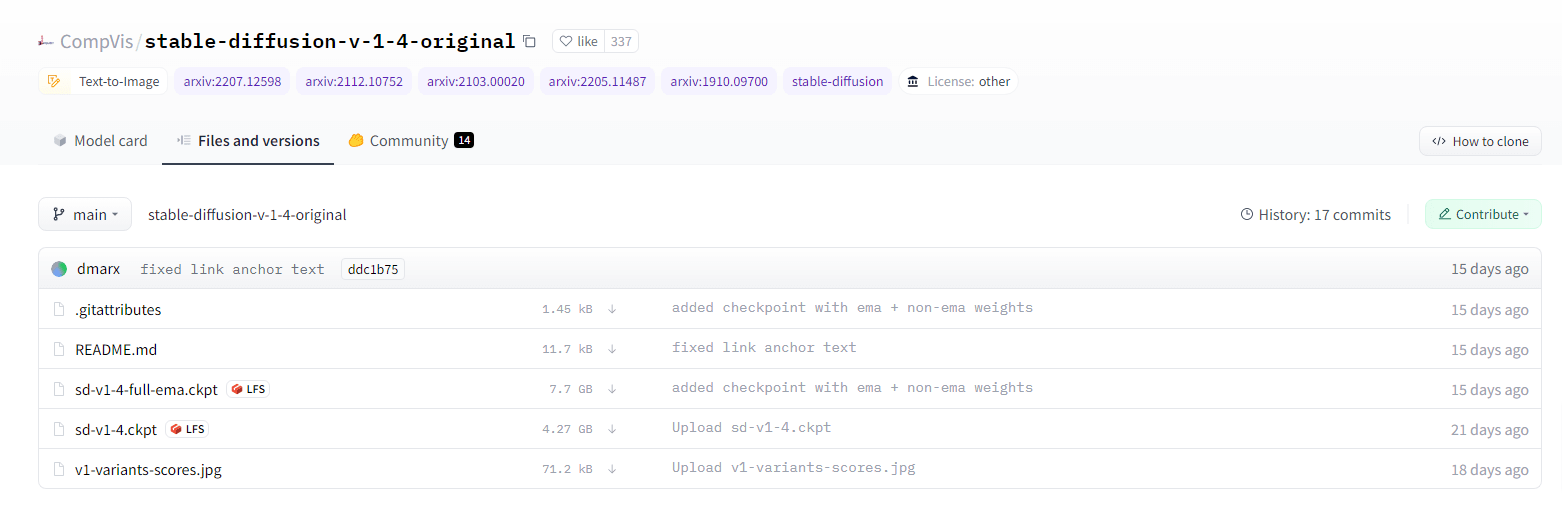Click the dmarx user avatar
The width and height of the screenshot is (1562, 510).
coord(59,269)
